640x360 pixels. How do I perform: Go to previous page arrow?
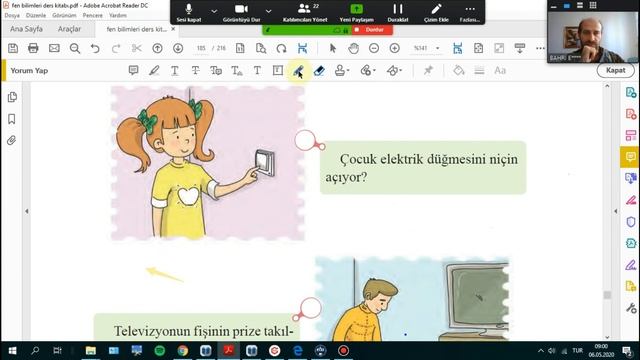click(157, 48)
